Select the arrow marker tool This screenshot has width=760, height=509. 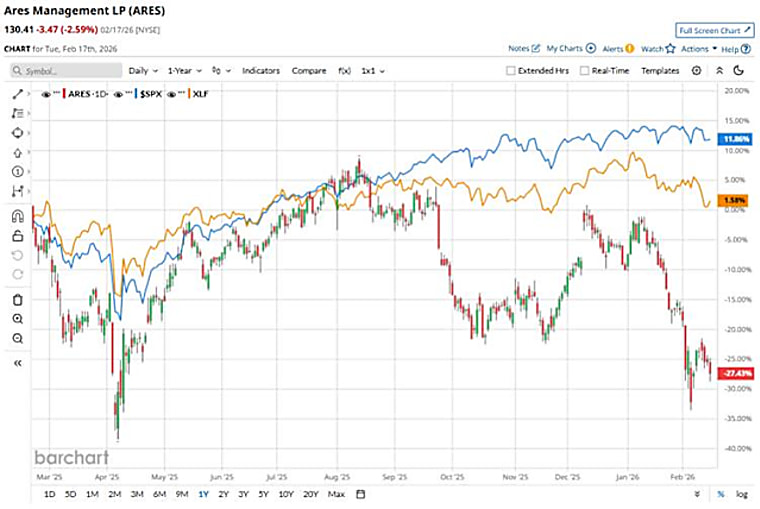click(17, 153)
